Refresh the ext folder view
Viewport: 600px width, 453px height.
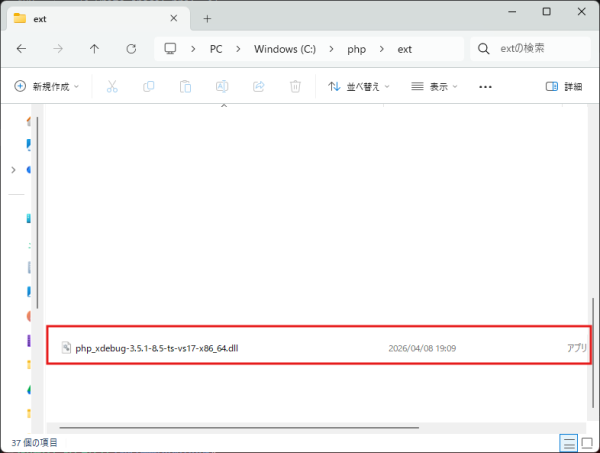coord(131,49)
